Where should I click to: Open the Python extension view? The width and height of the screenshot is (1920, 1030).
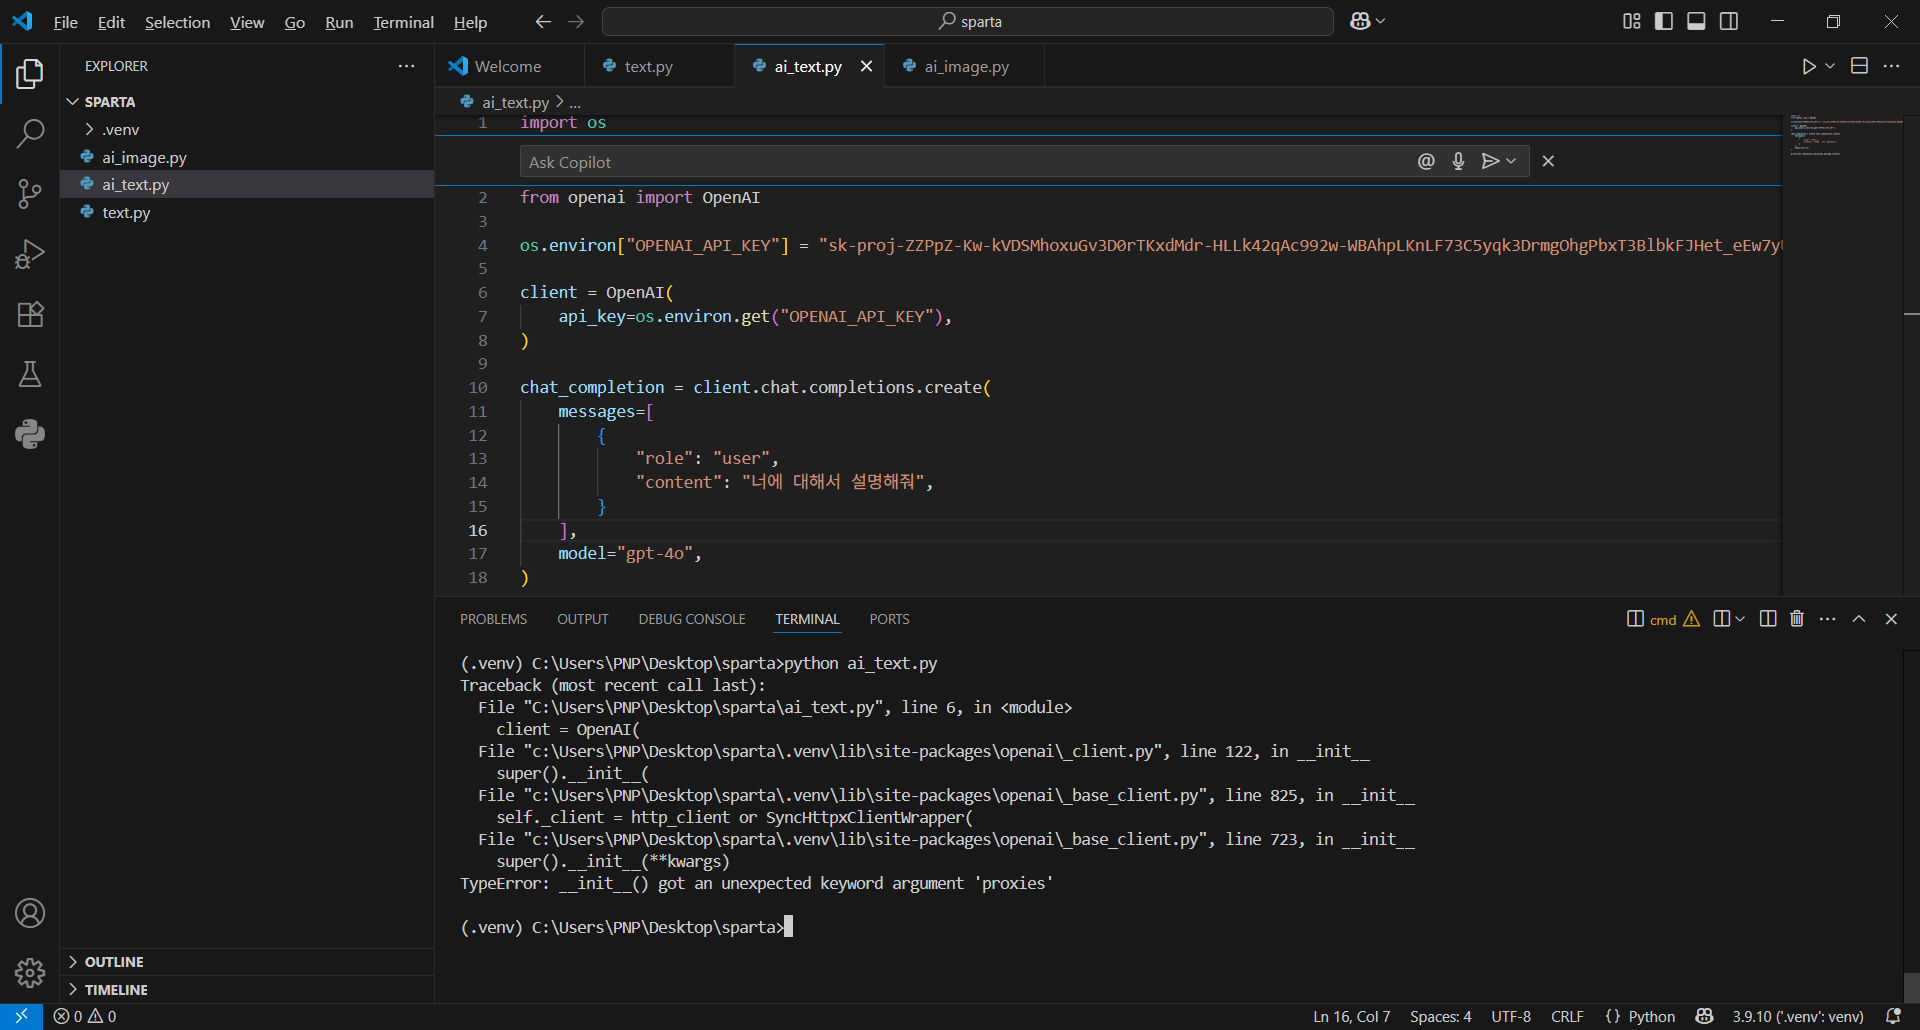[30, 434]
